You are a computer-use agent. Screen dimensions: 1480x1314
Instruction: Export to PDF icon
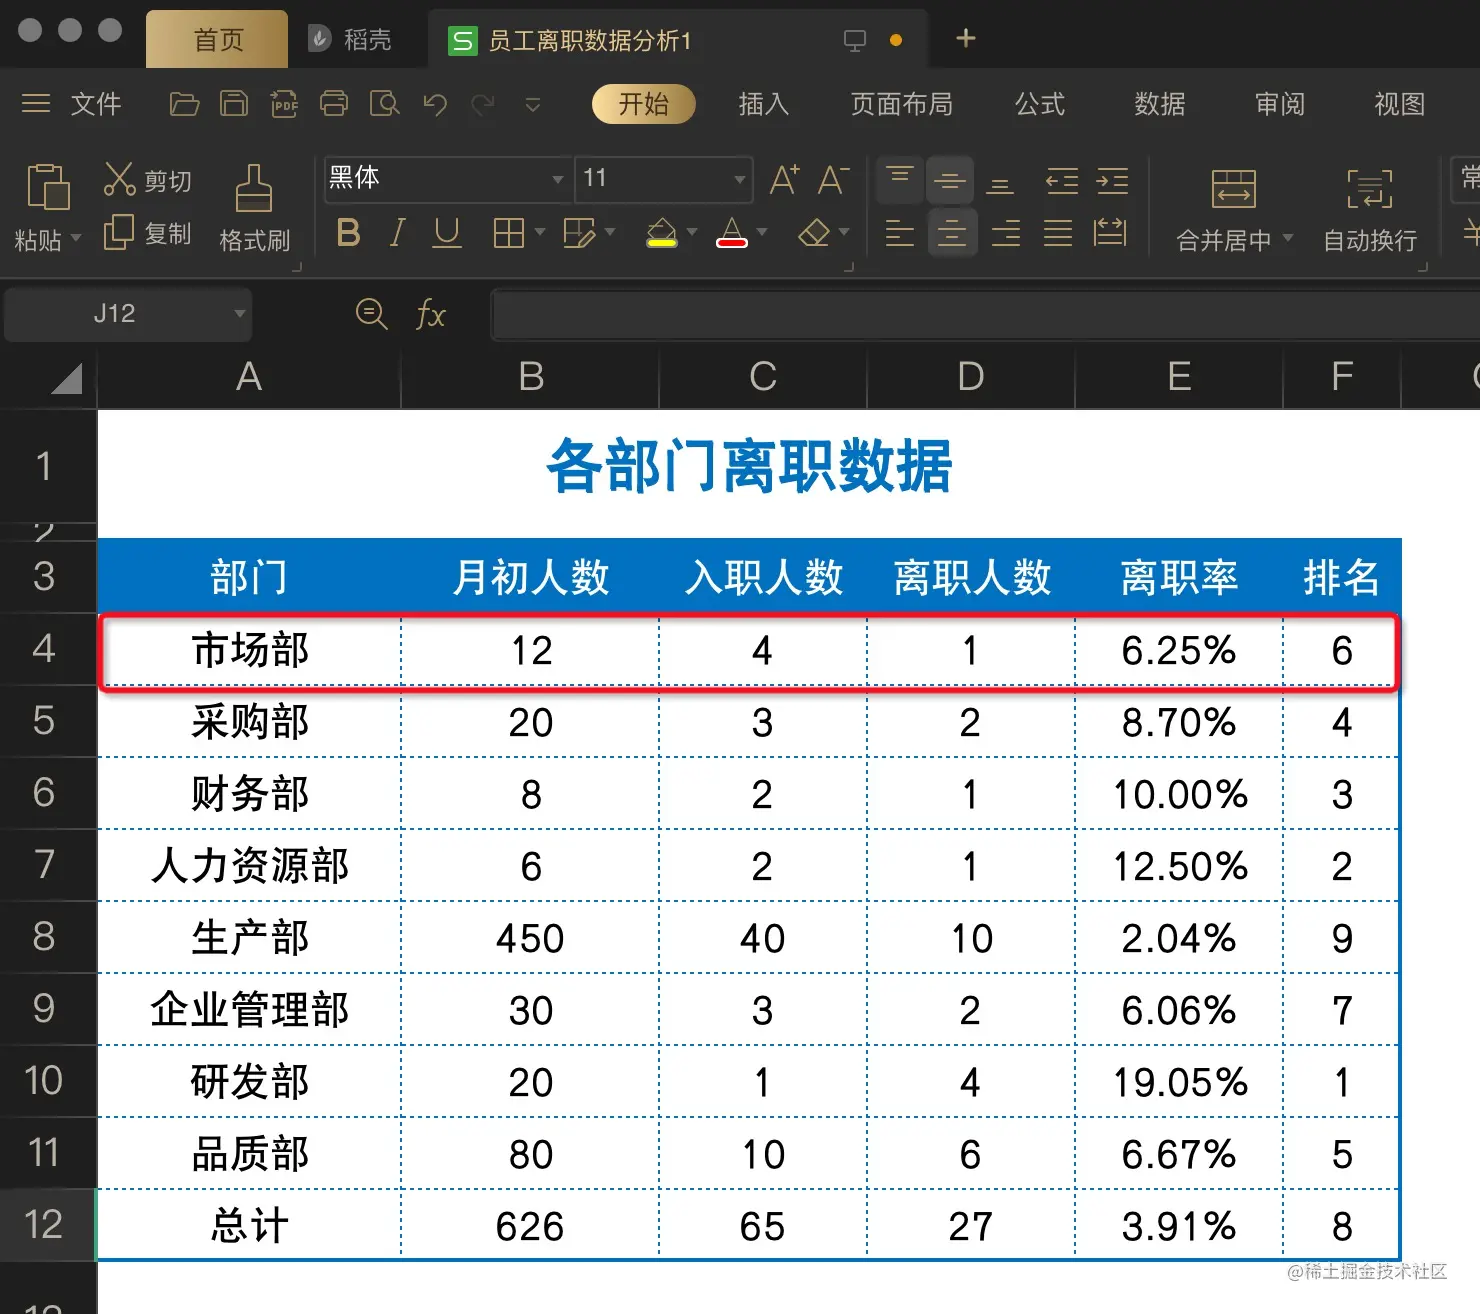284,104
